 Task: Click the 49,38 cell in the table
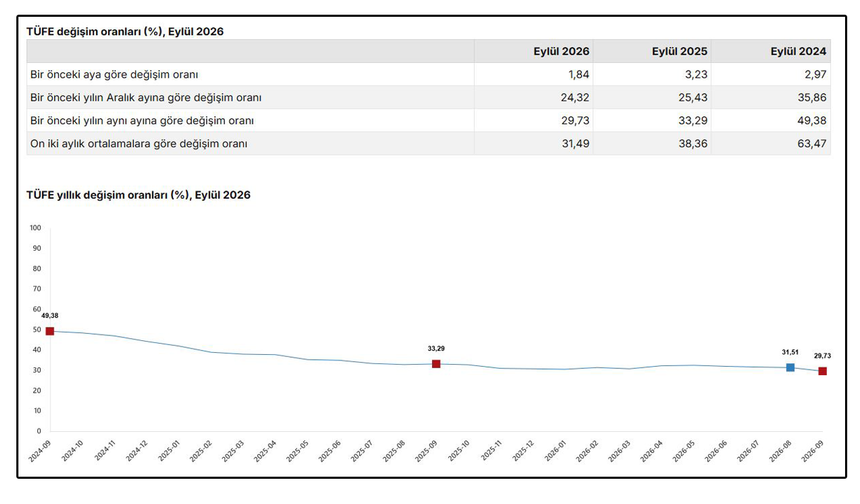[812, 121]
